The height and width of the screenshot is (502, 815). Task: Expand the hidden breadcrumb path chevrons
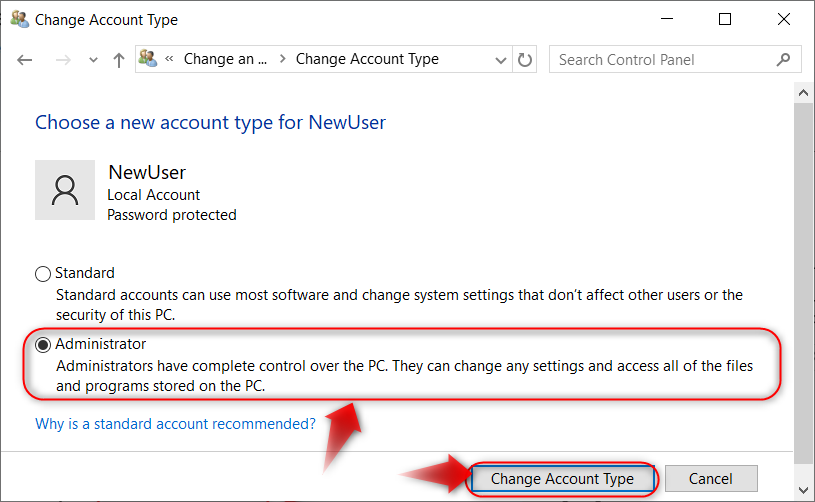(x=170, y=59)
